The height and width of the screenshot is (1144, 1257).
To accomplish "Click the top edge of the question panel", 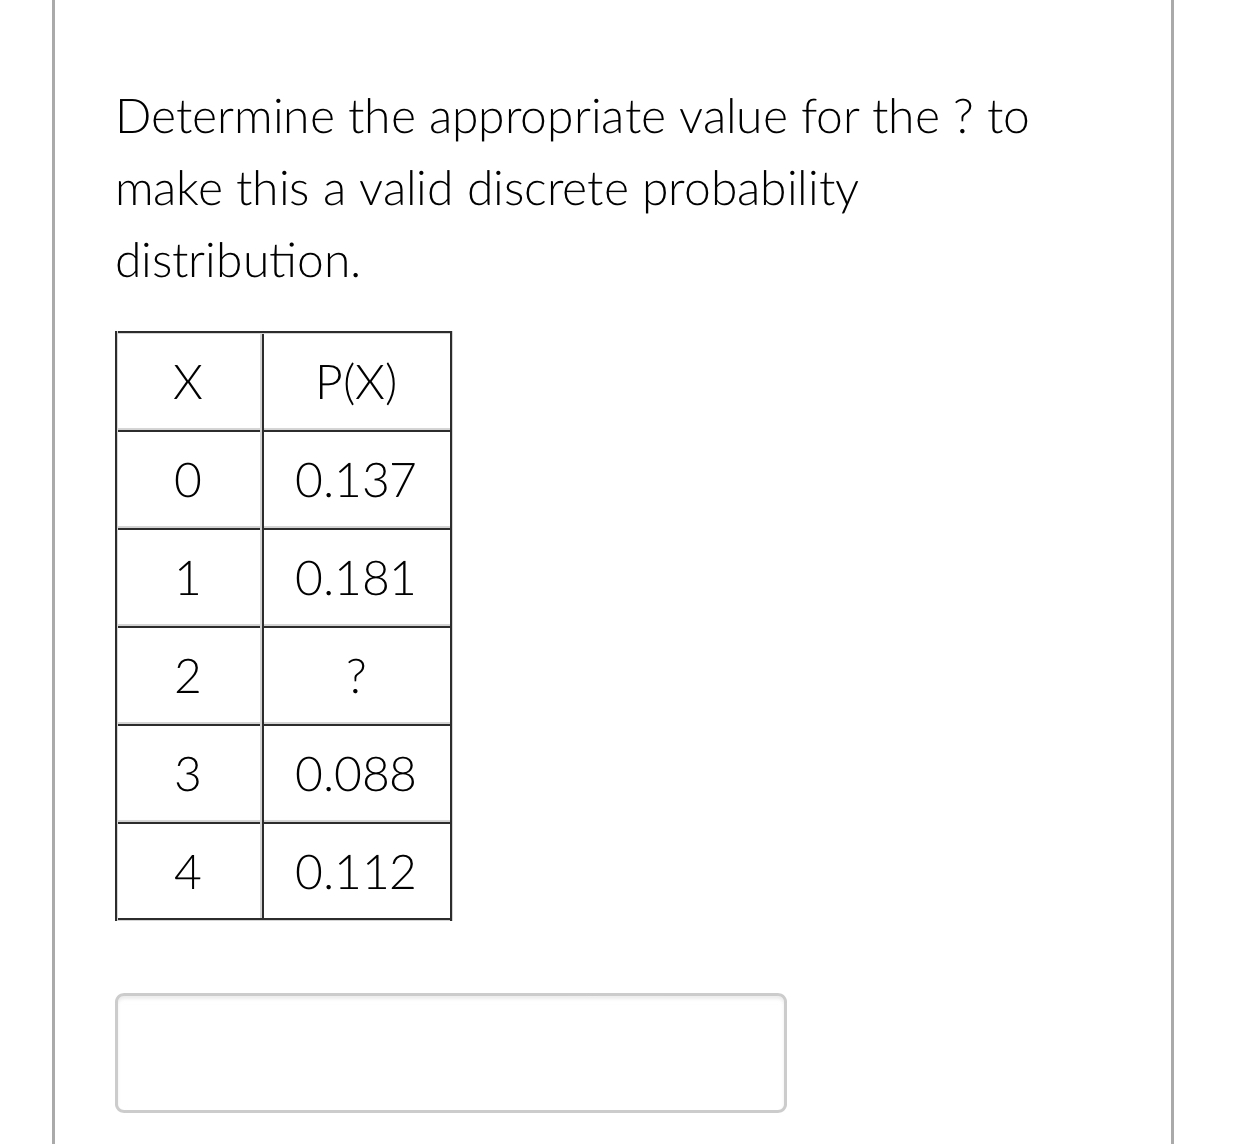I will point(610,10).
